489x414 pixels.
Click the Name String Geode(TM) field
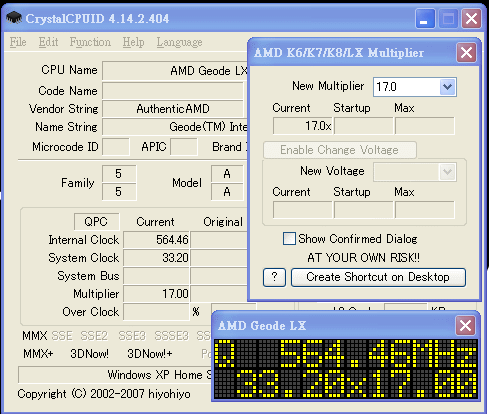coord(175,127)
